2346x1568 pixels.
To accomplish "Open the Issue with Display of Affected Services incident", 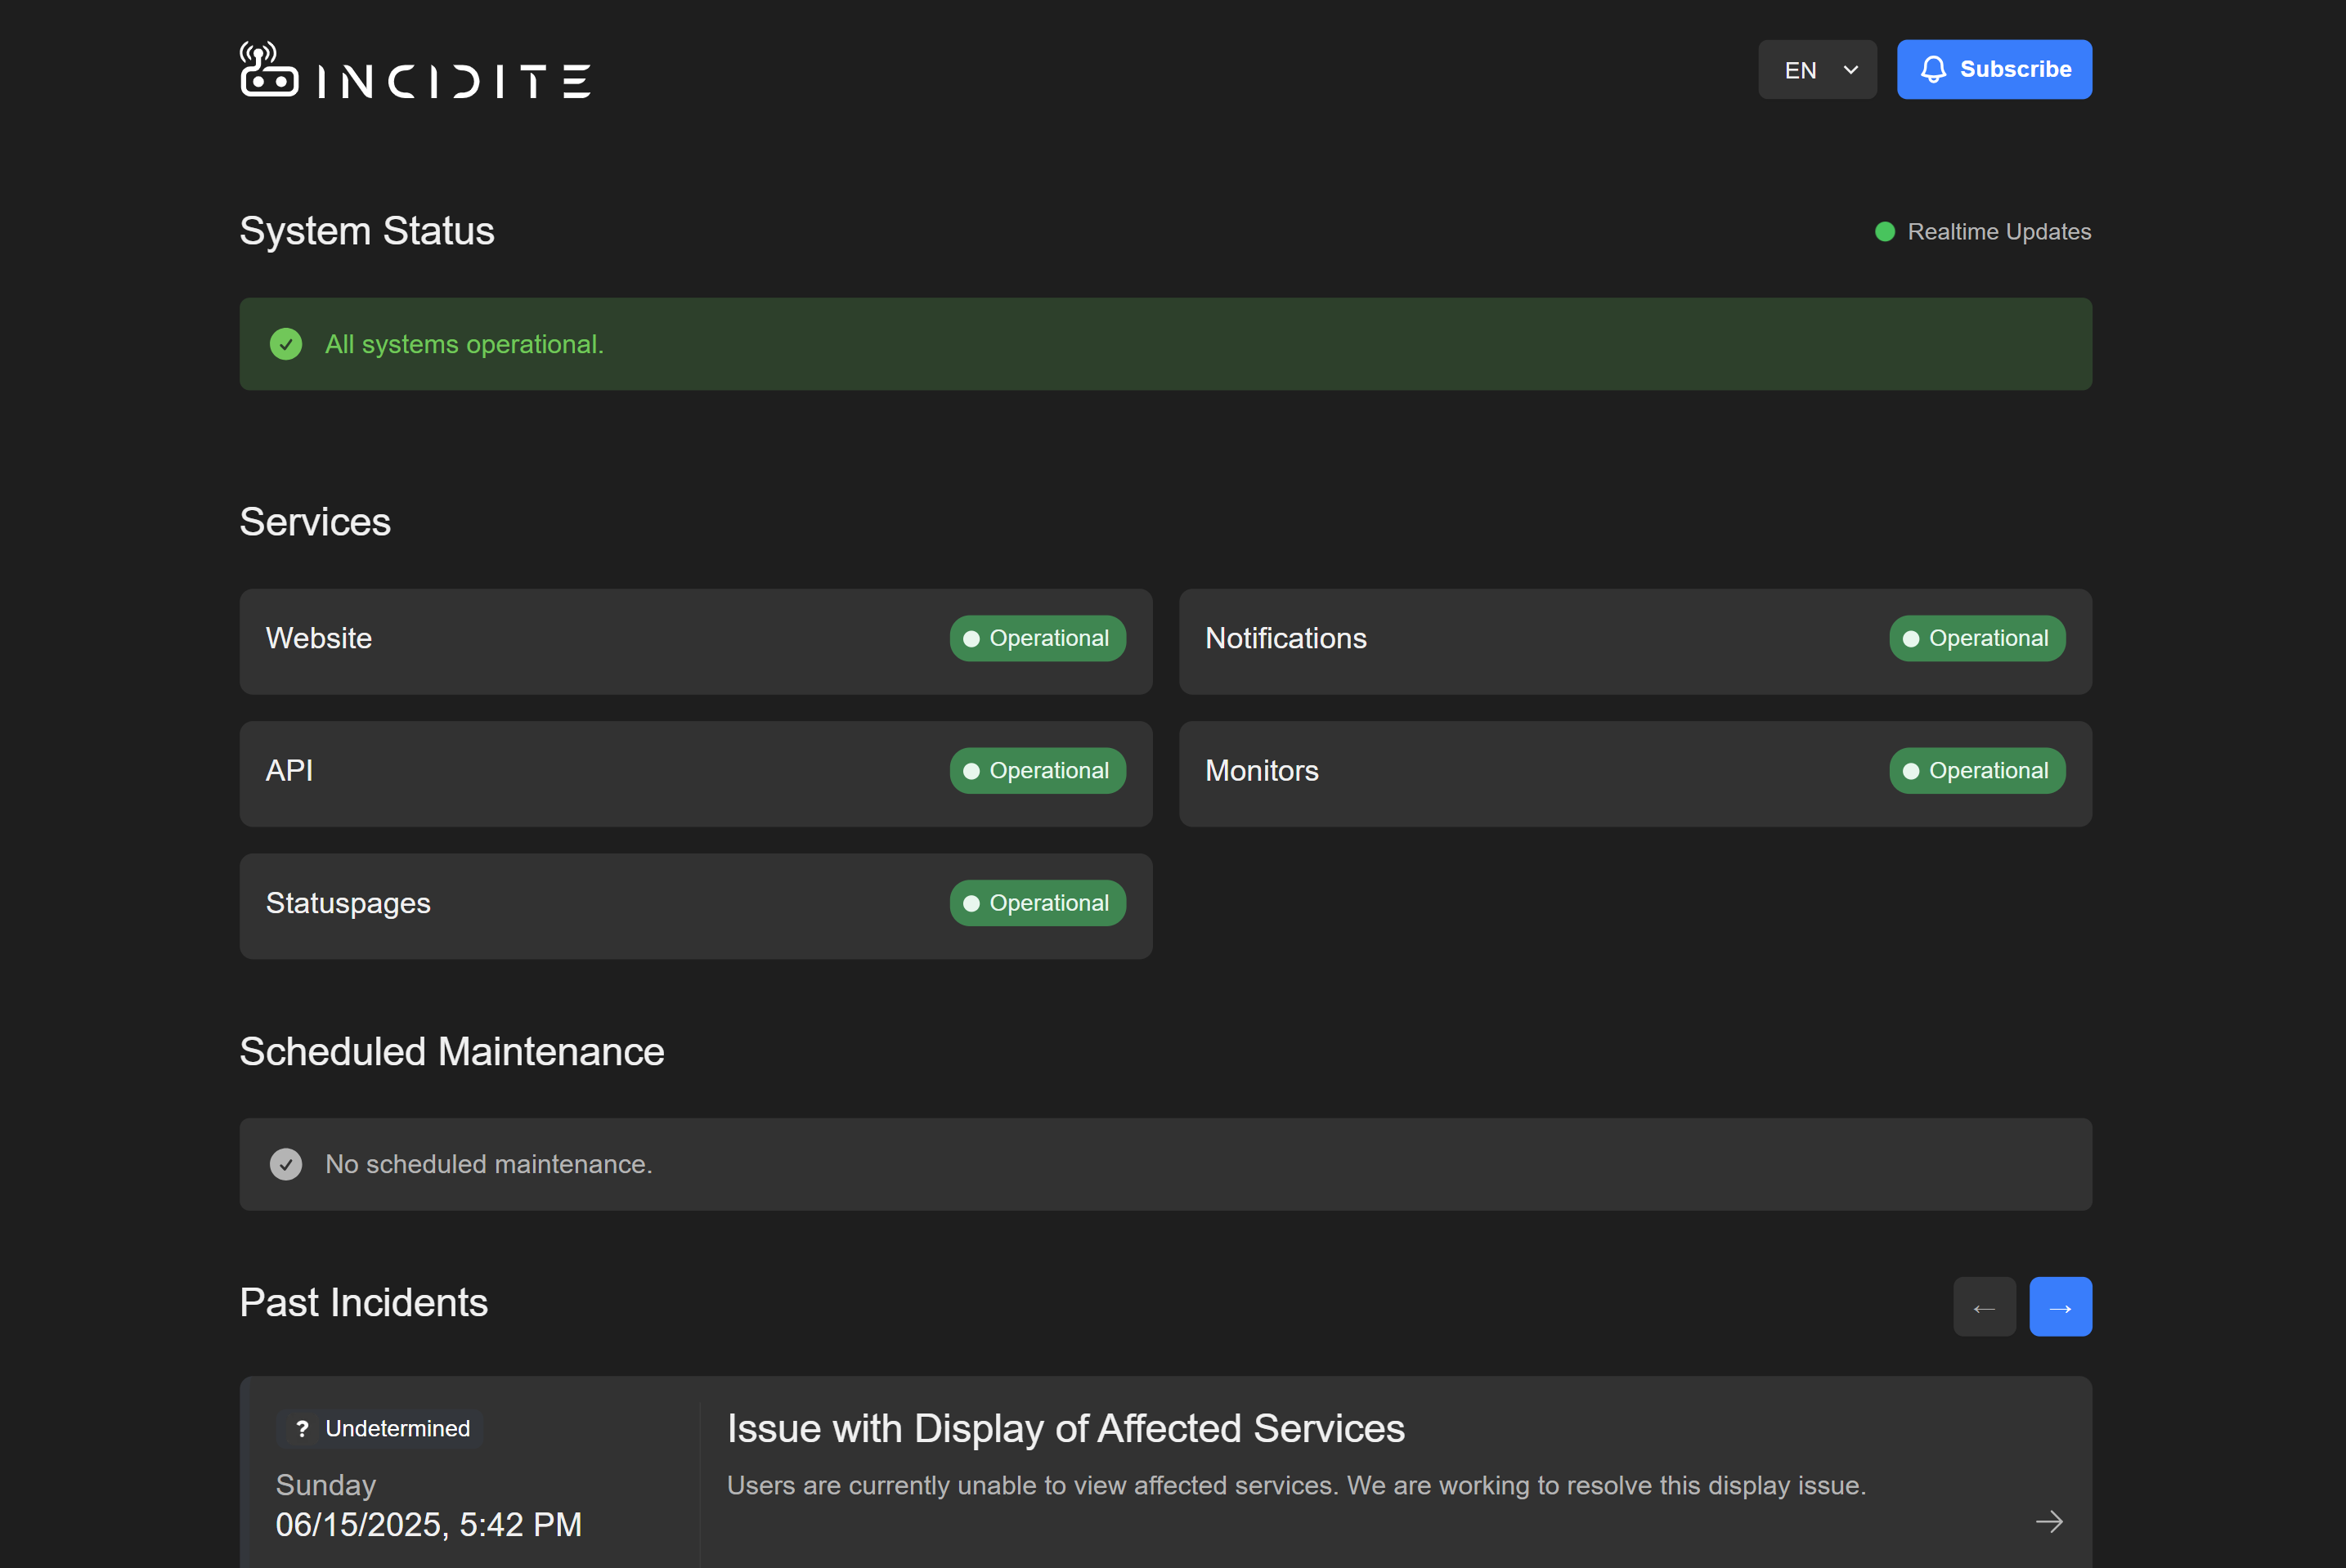I will pyautogui.click(x=1065, y=1428).
